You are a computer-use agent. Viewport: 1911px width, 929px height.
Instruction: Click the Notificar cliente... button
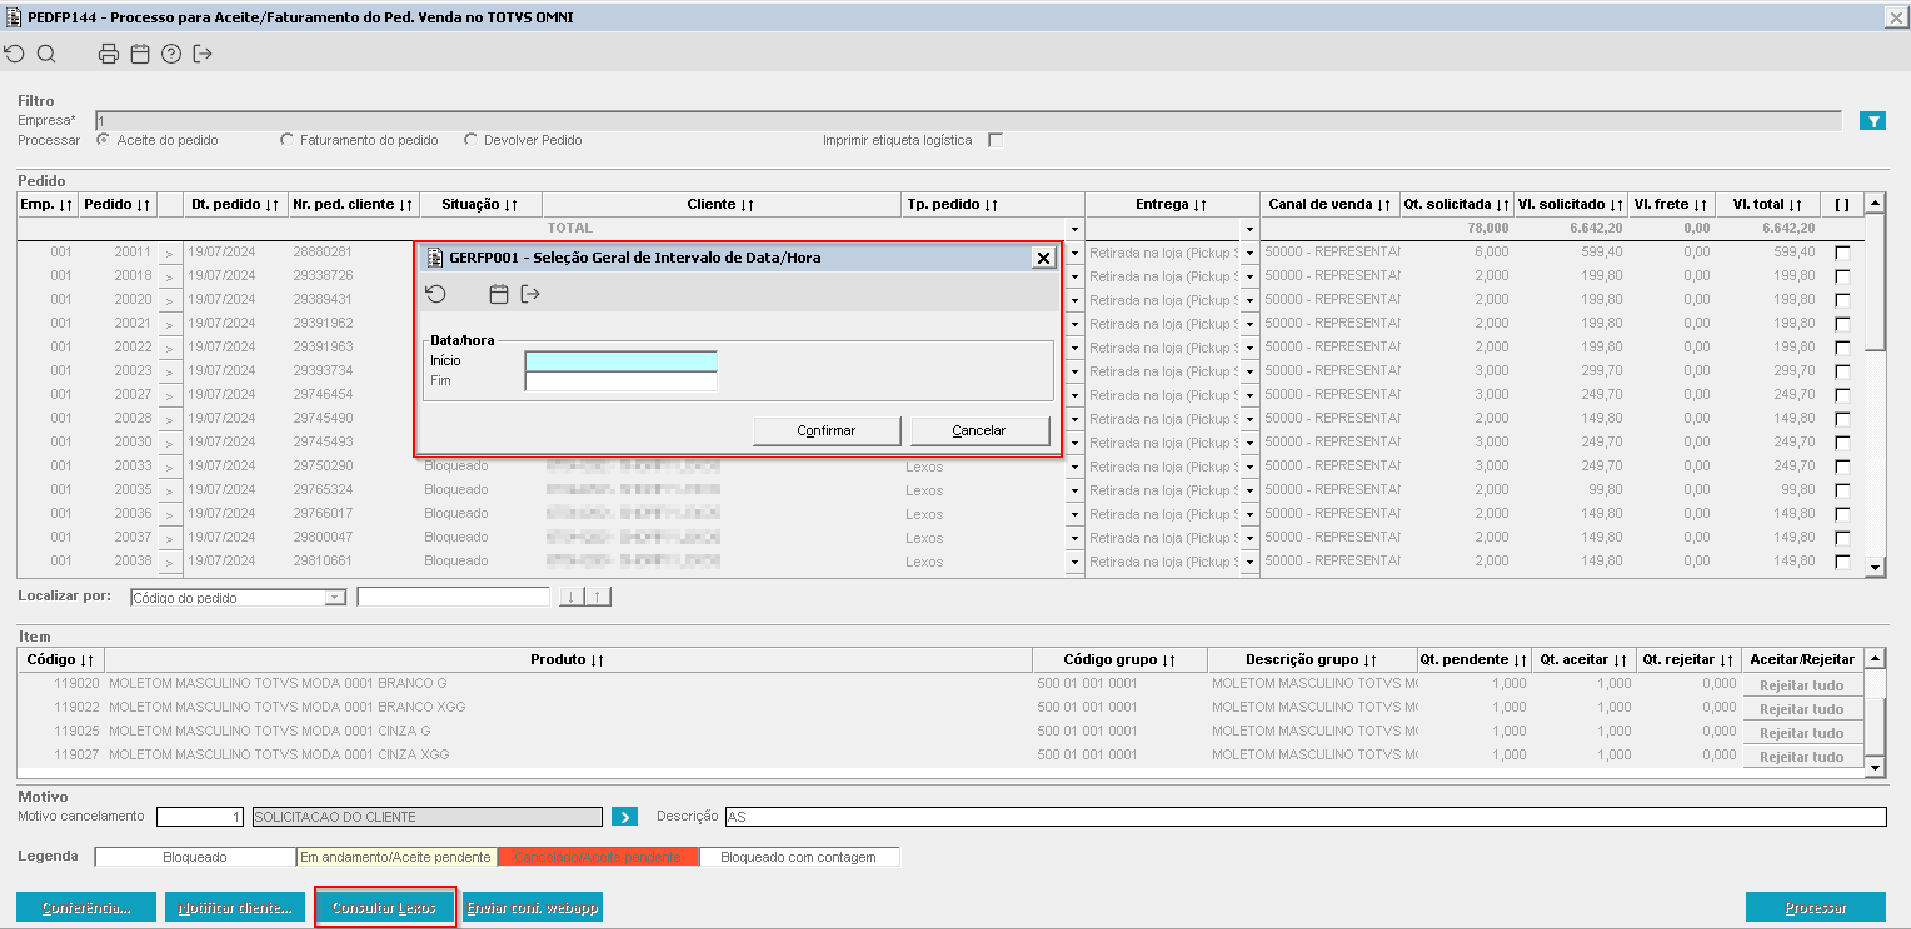235,908
